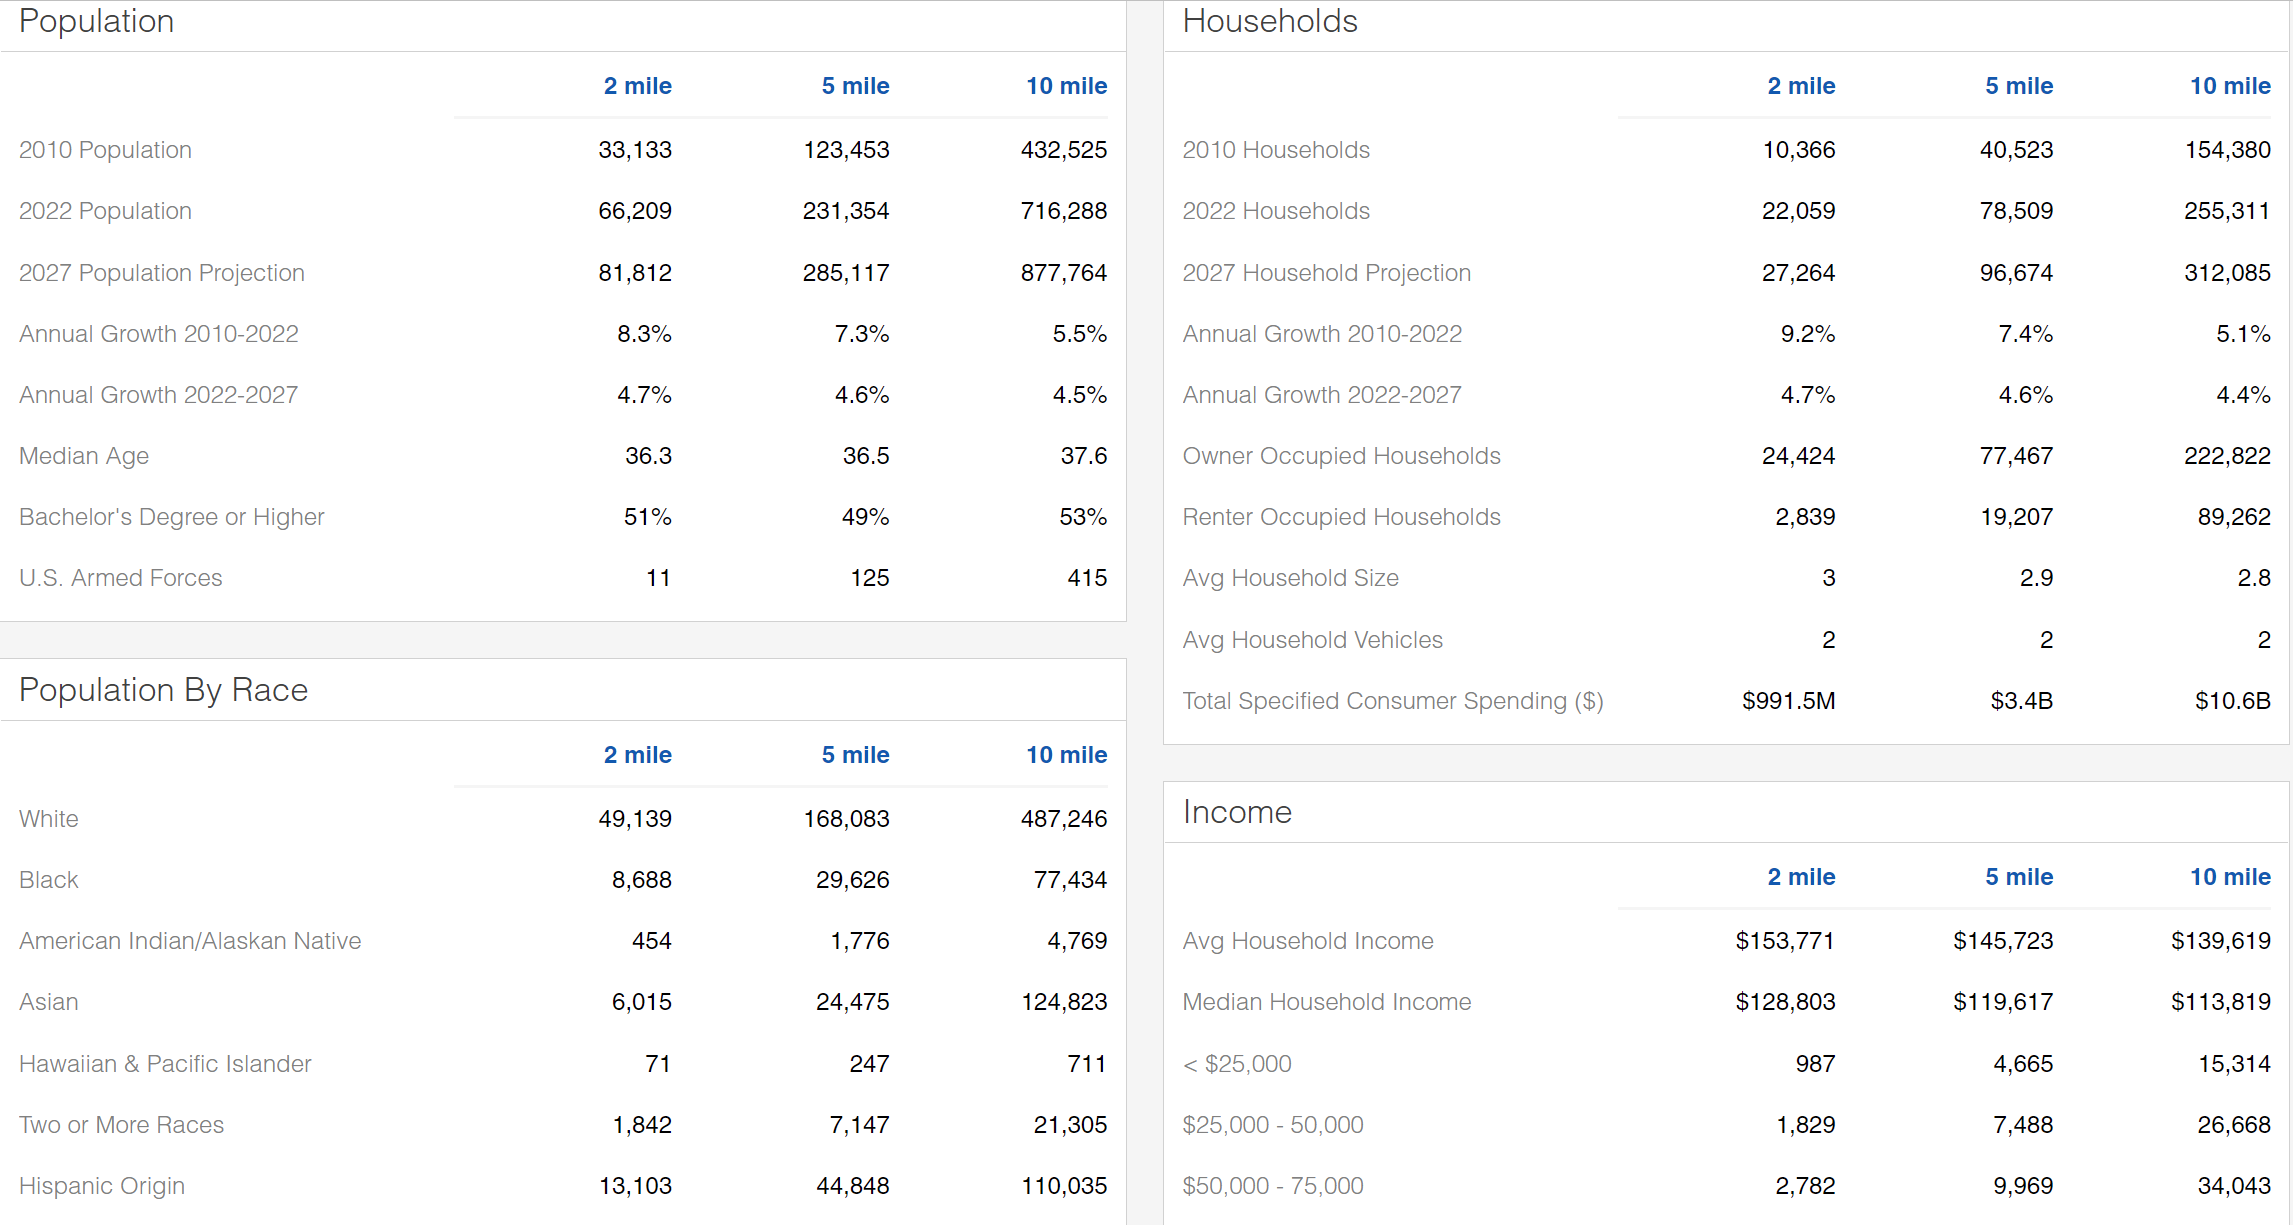Select the Total Specified Consumer Spending label
Image resolution: width=2293 pixels, height=1225 pixels.
(x=1393, y=701)
